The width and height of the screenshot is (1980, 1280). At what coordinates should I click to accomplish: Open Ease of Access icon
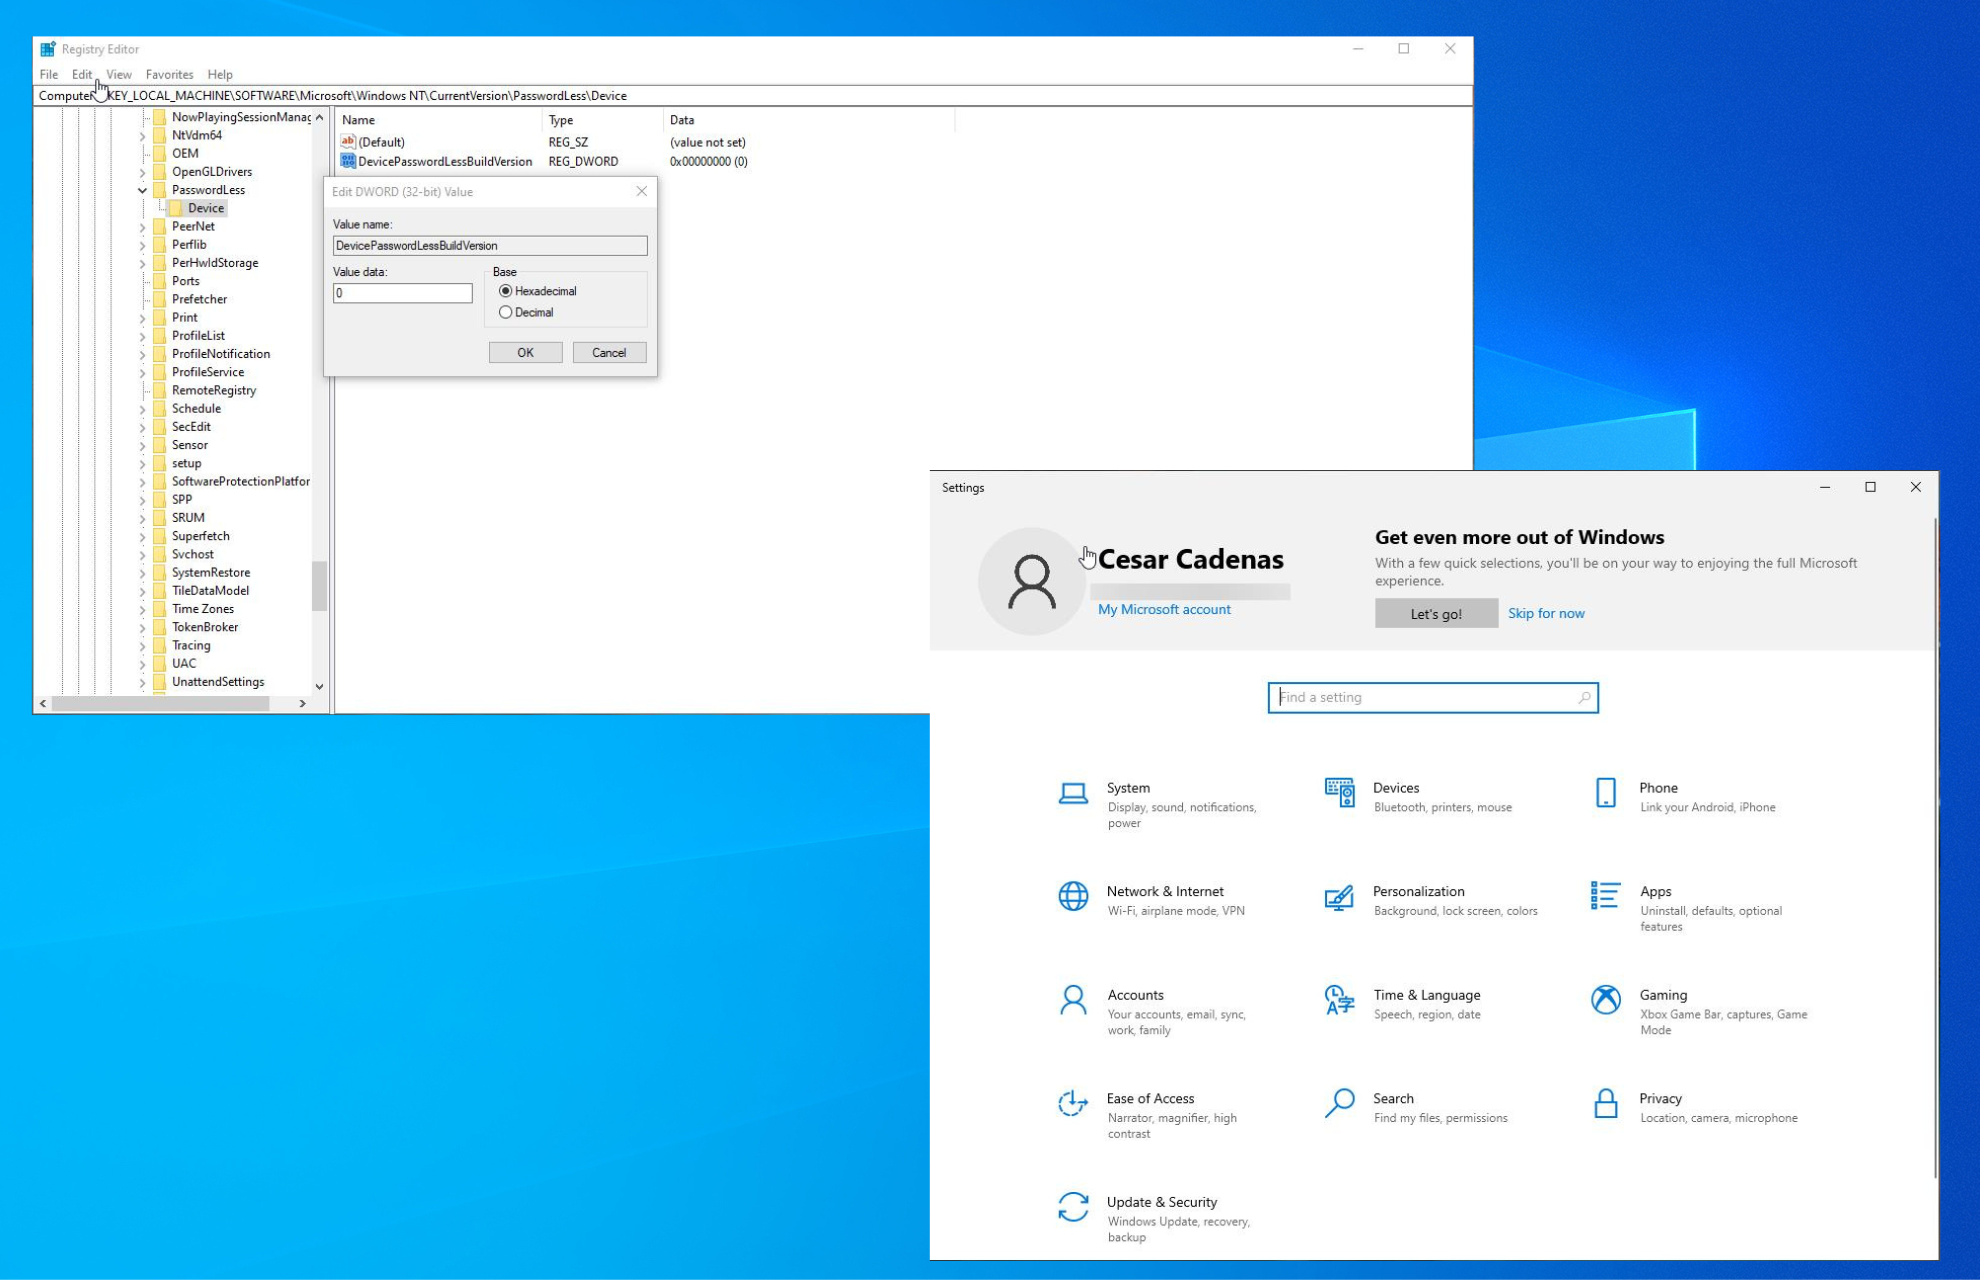(1073, 1103)
